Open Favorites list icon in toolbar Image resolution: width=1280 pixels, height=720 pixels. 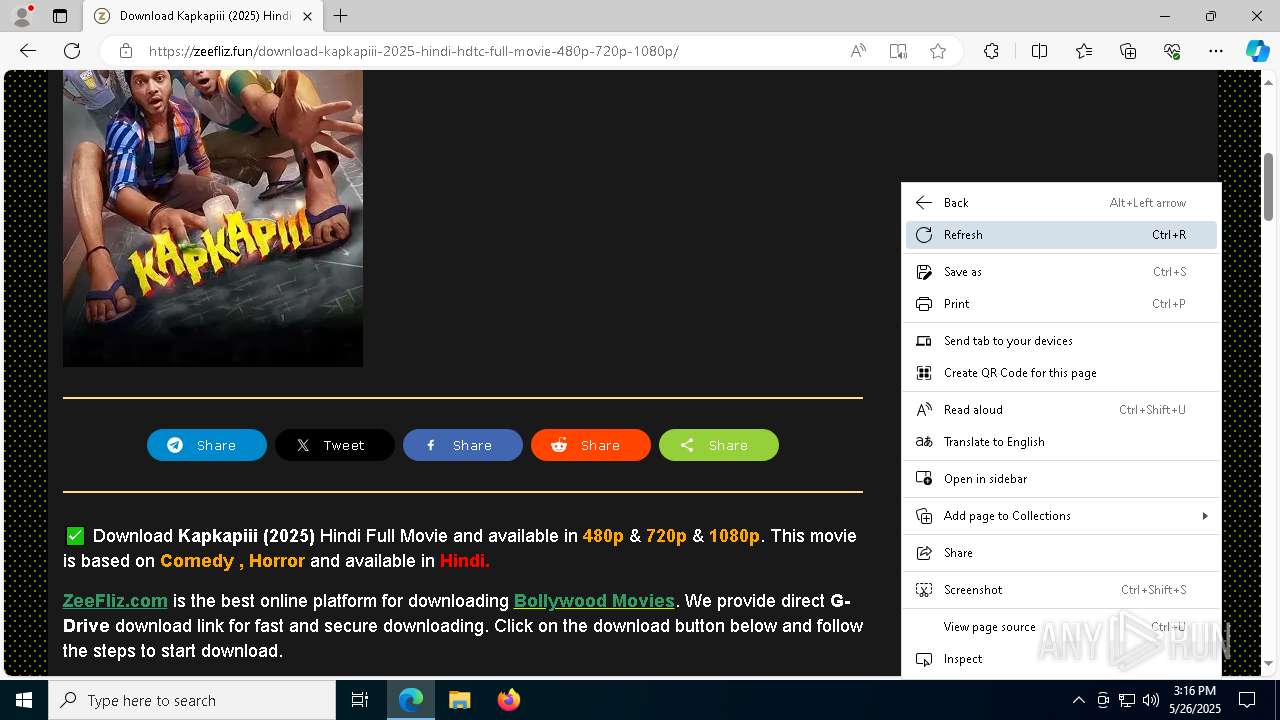(x=1084, y=51)
